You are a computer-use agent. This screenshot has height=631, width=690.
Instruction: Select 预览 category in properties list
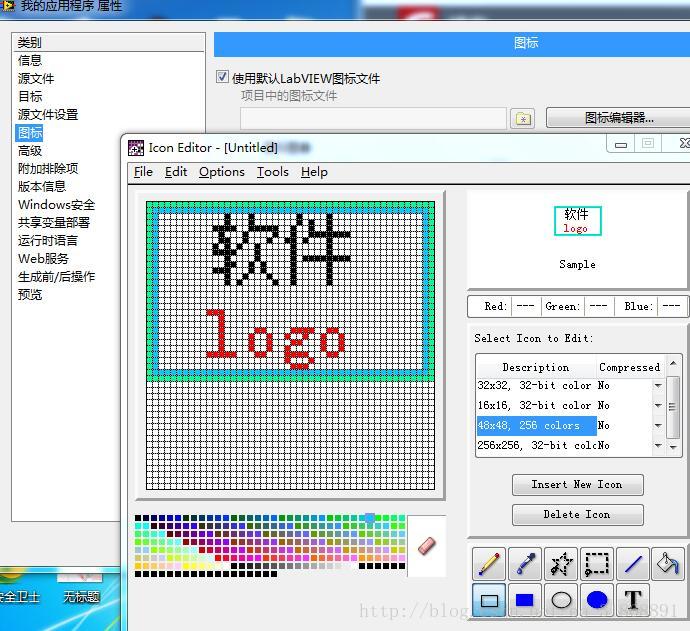(30, 295)
